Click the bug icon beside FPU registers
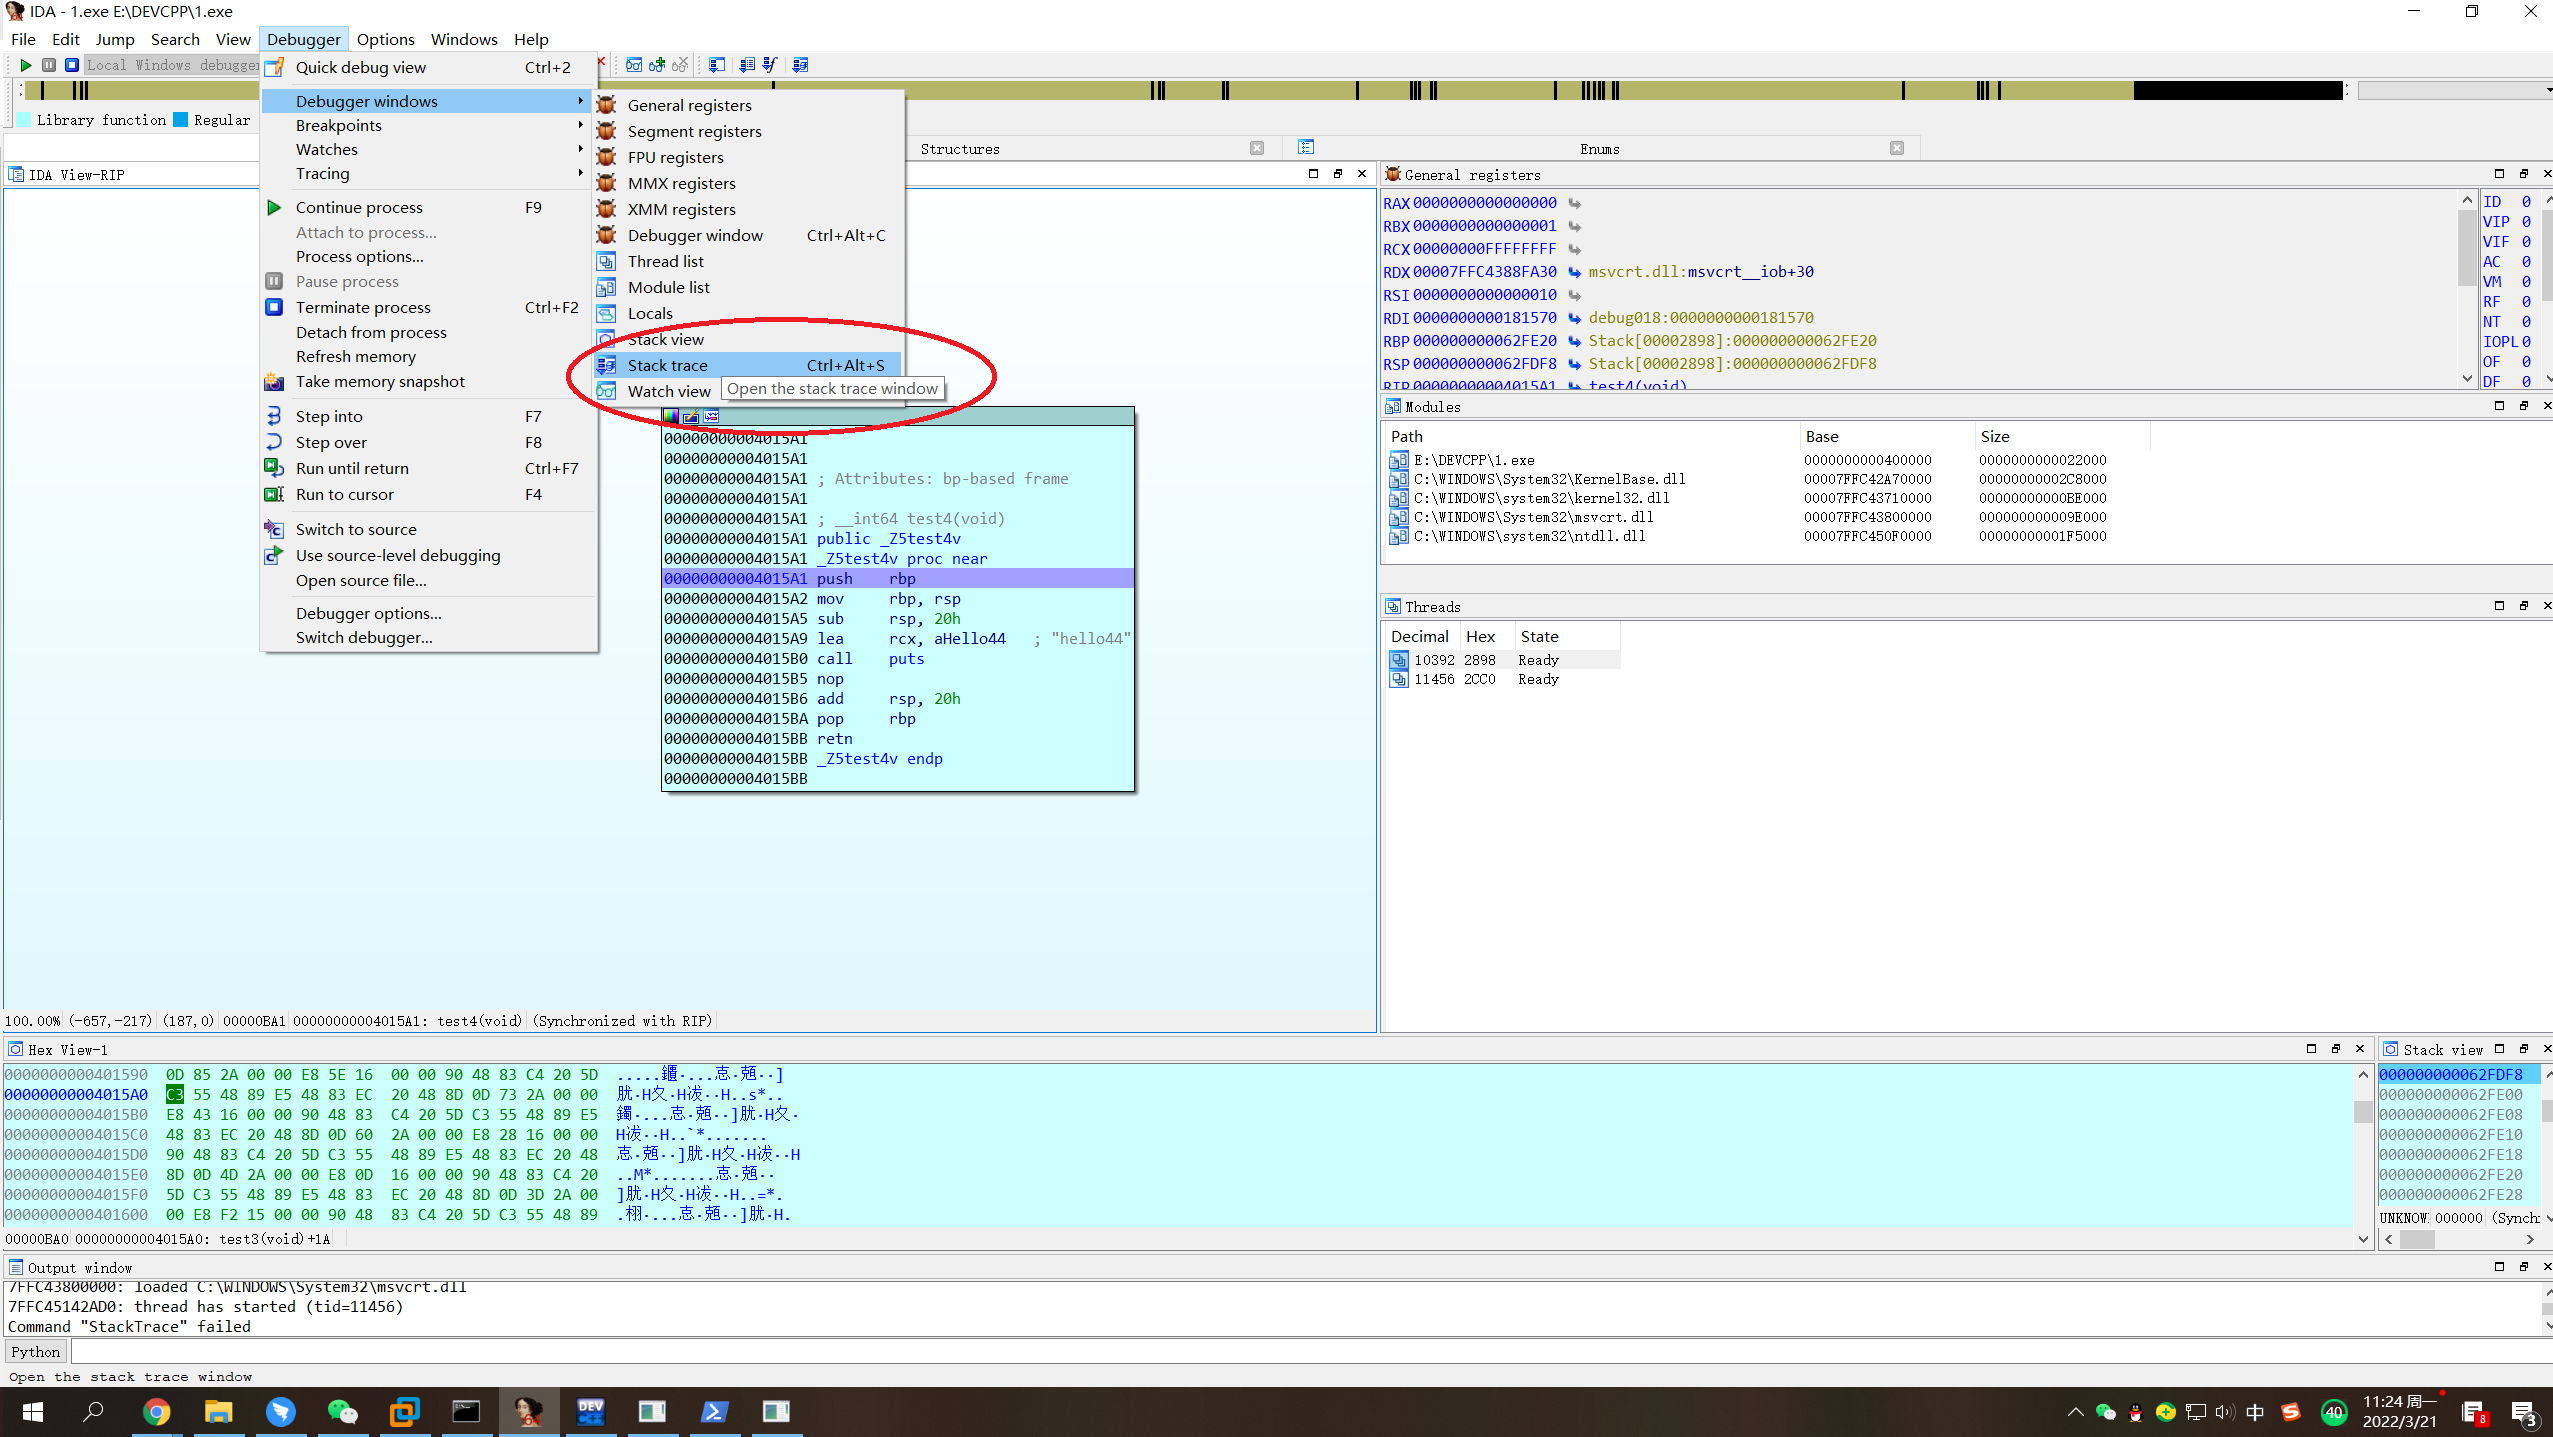 tap(606, 157)
